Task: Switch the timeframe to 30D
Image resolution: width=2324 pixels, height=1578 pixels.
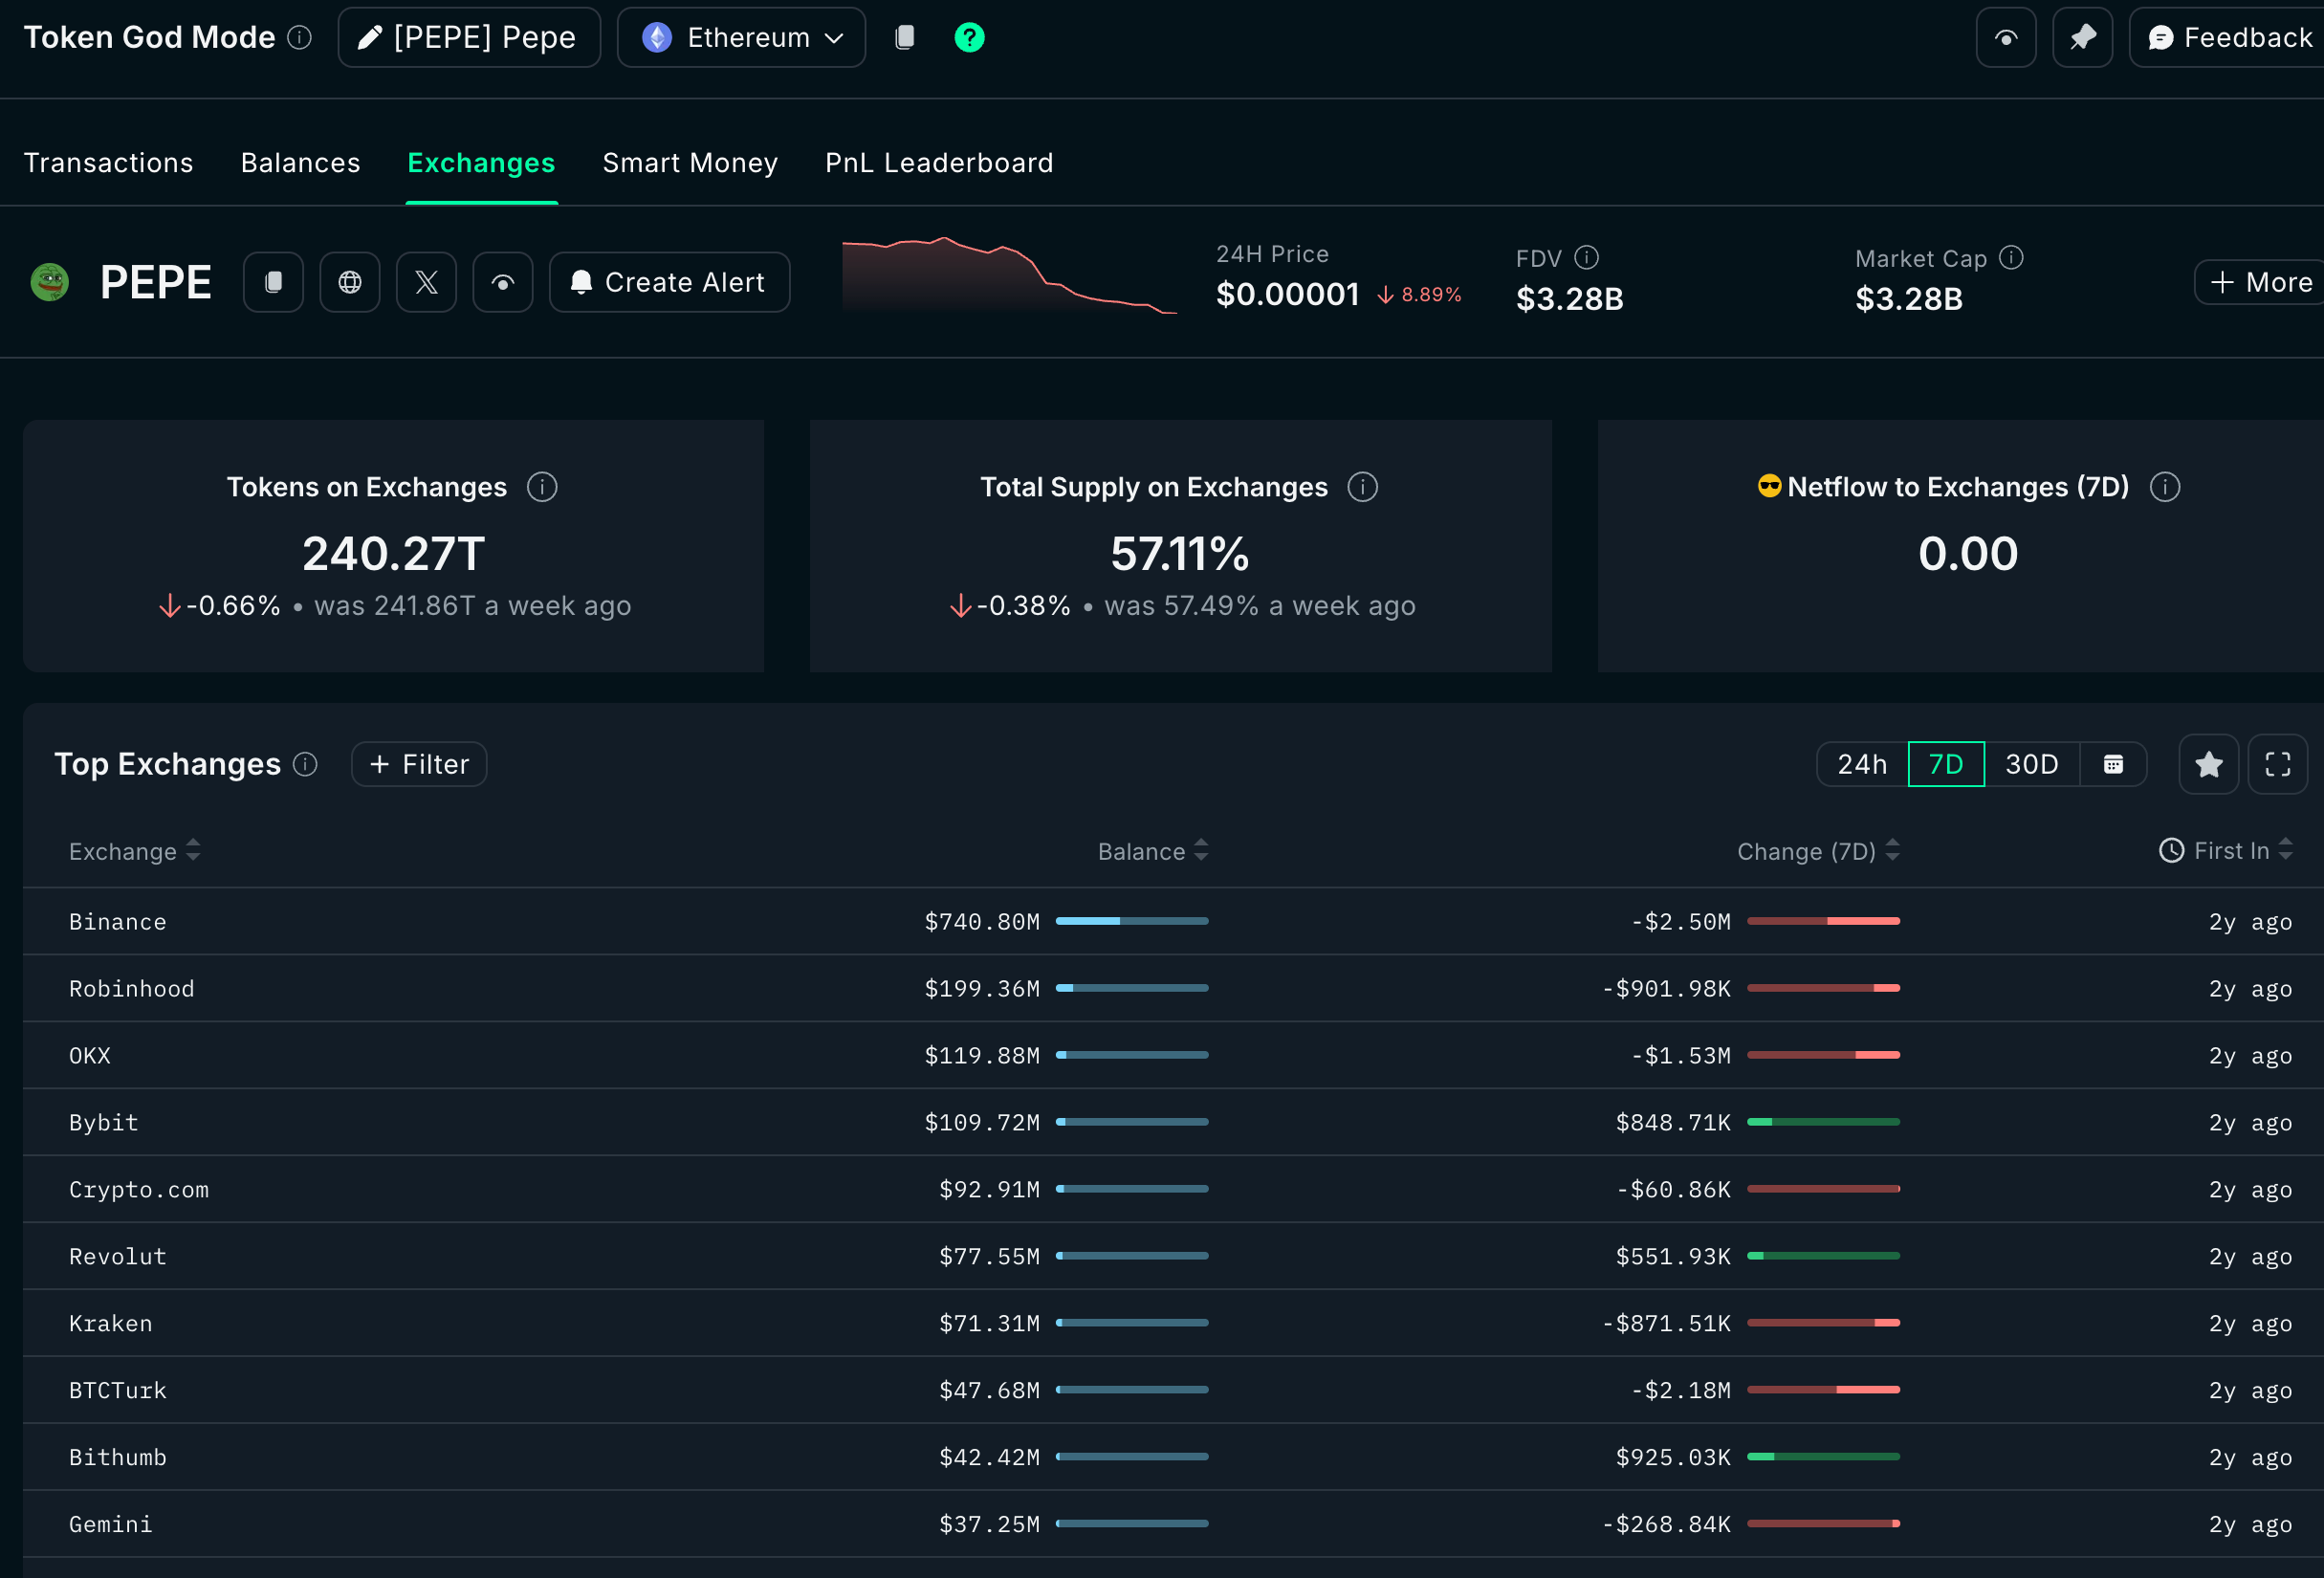Action: click(x=2031, y=764)
